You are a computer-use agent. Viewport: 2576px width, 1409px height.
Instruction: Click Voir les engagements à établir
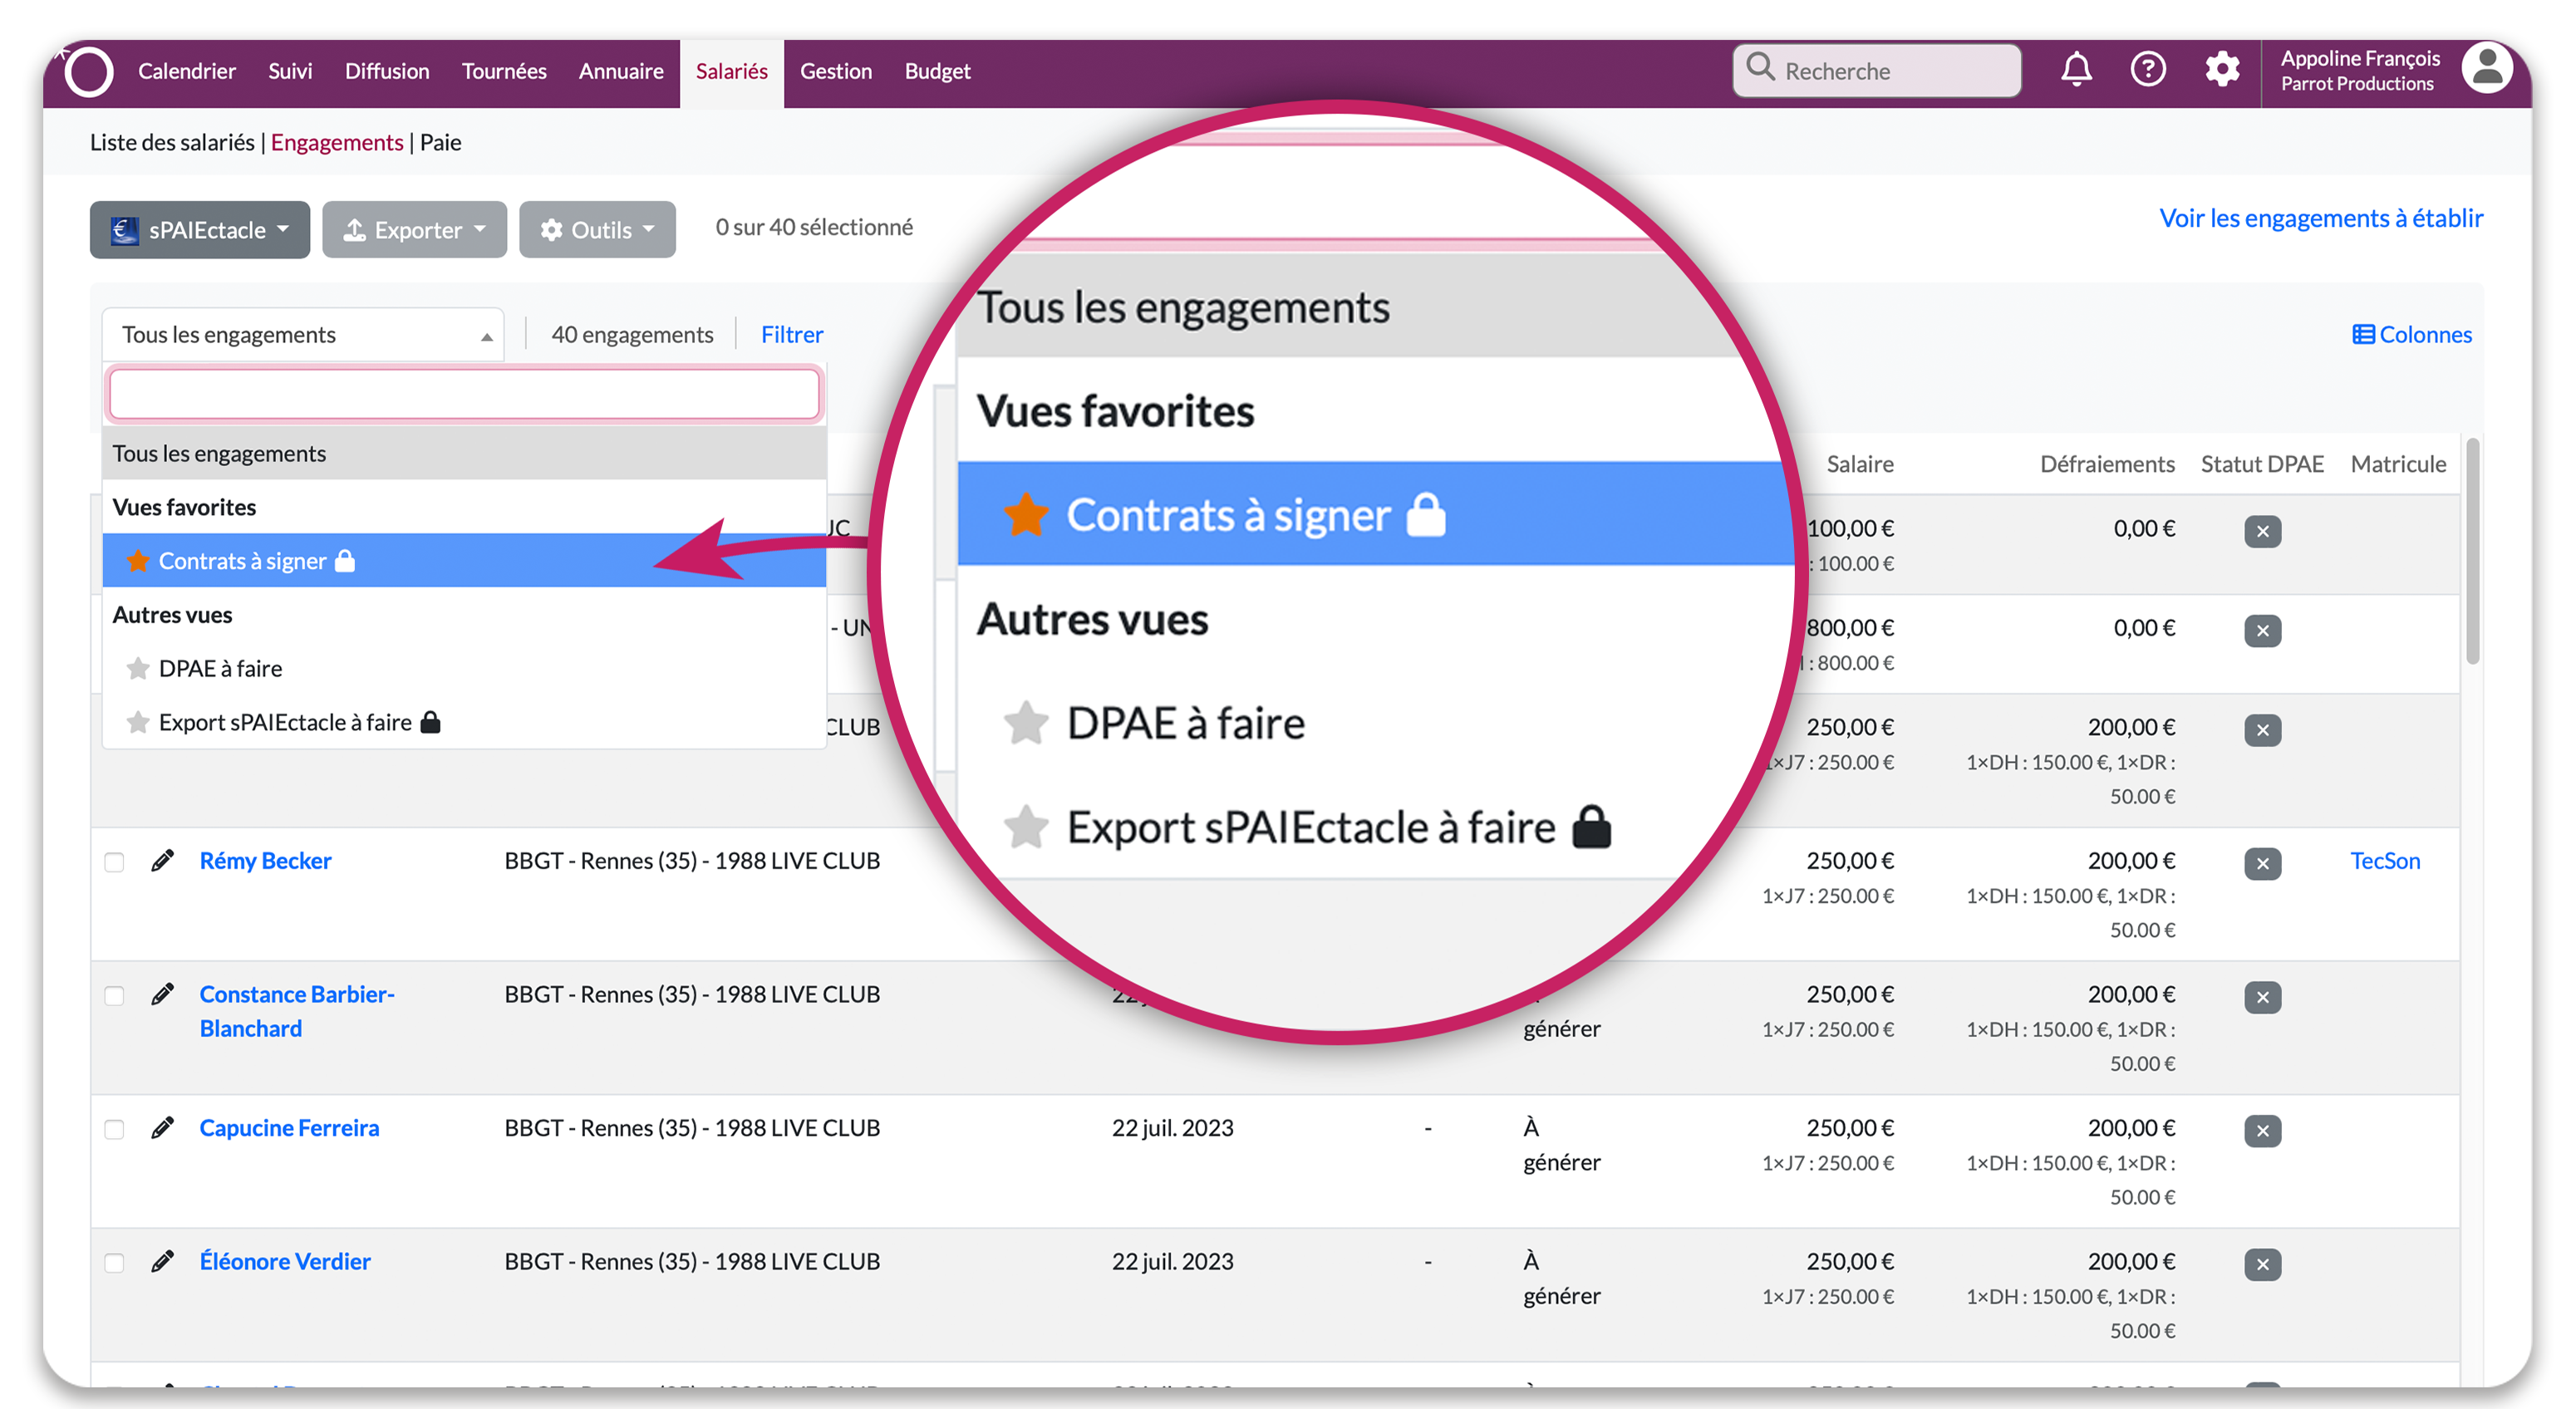point(2321,218)
